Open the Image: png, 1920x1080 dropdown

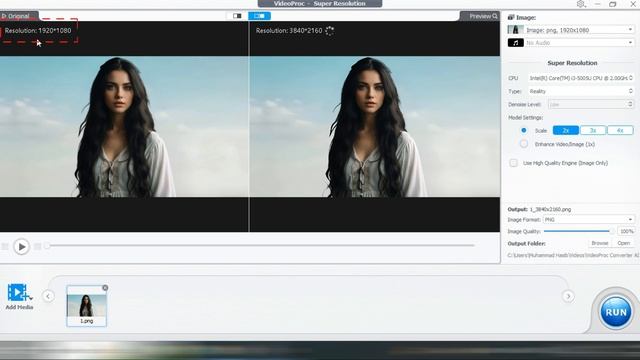point(580,30)
